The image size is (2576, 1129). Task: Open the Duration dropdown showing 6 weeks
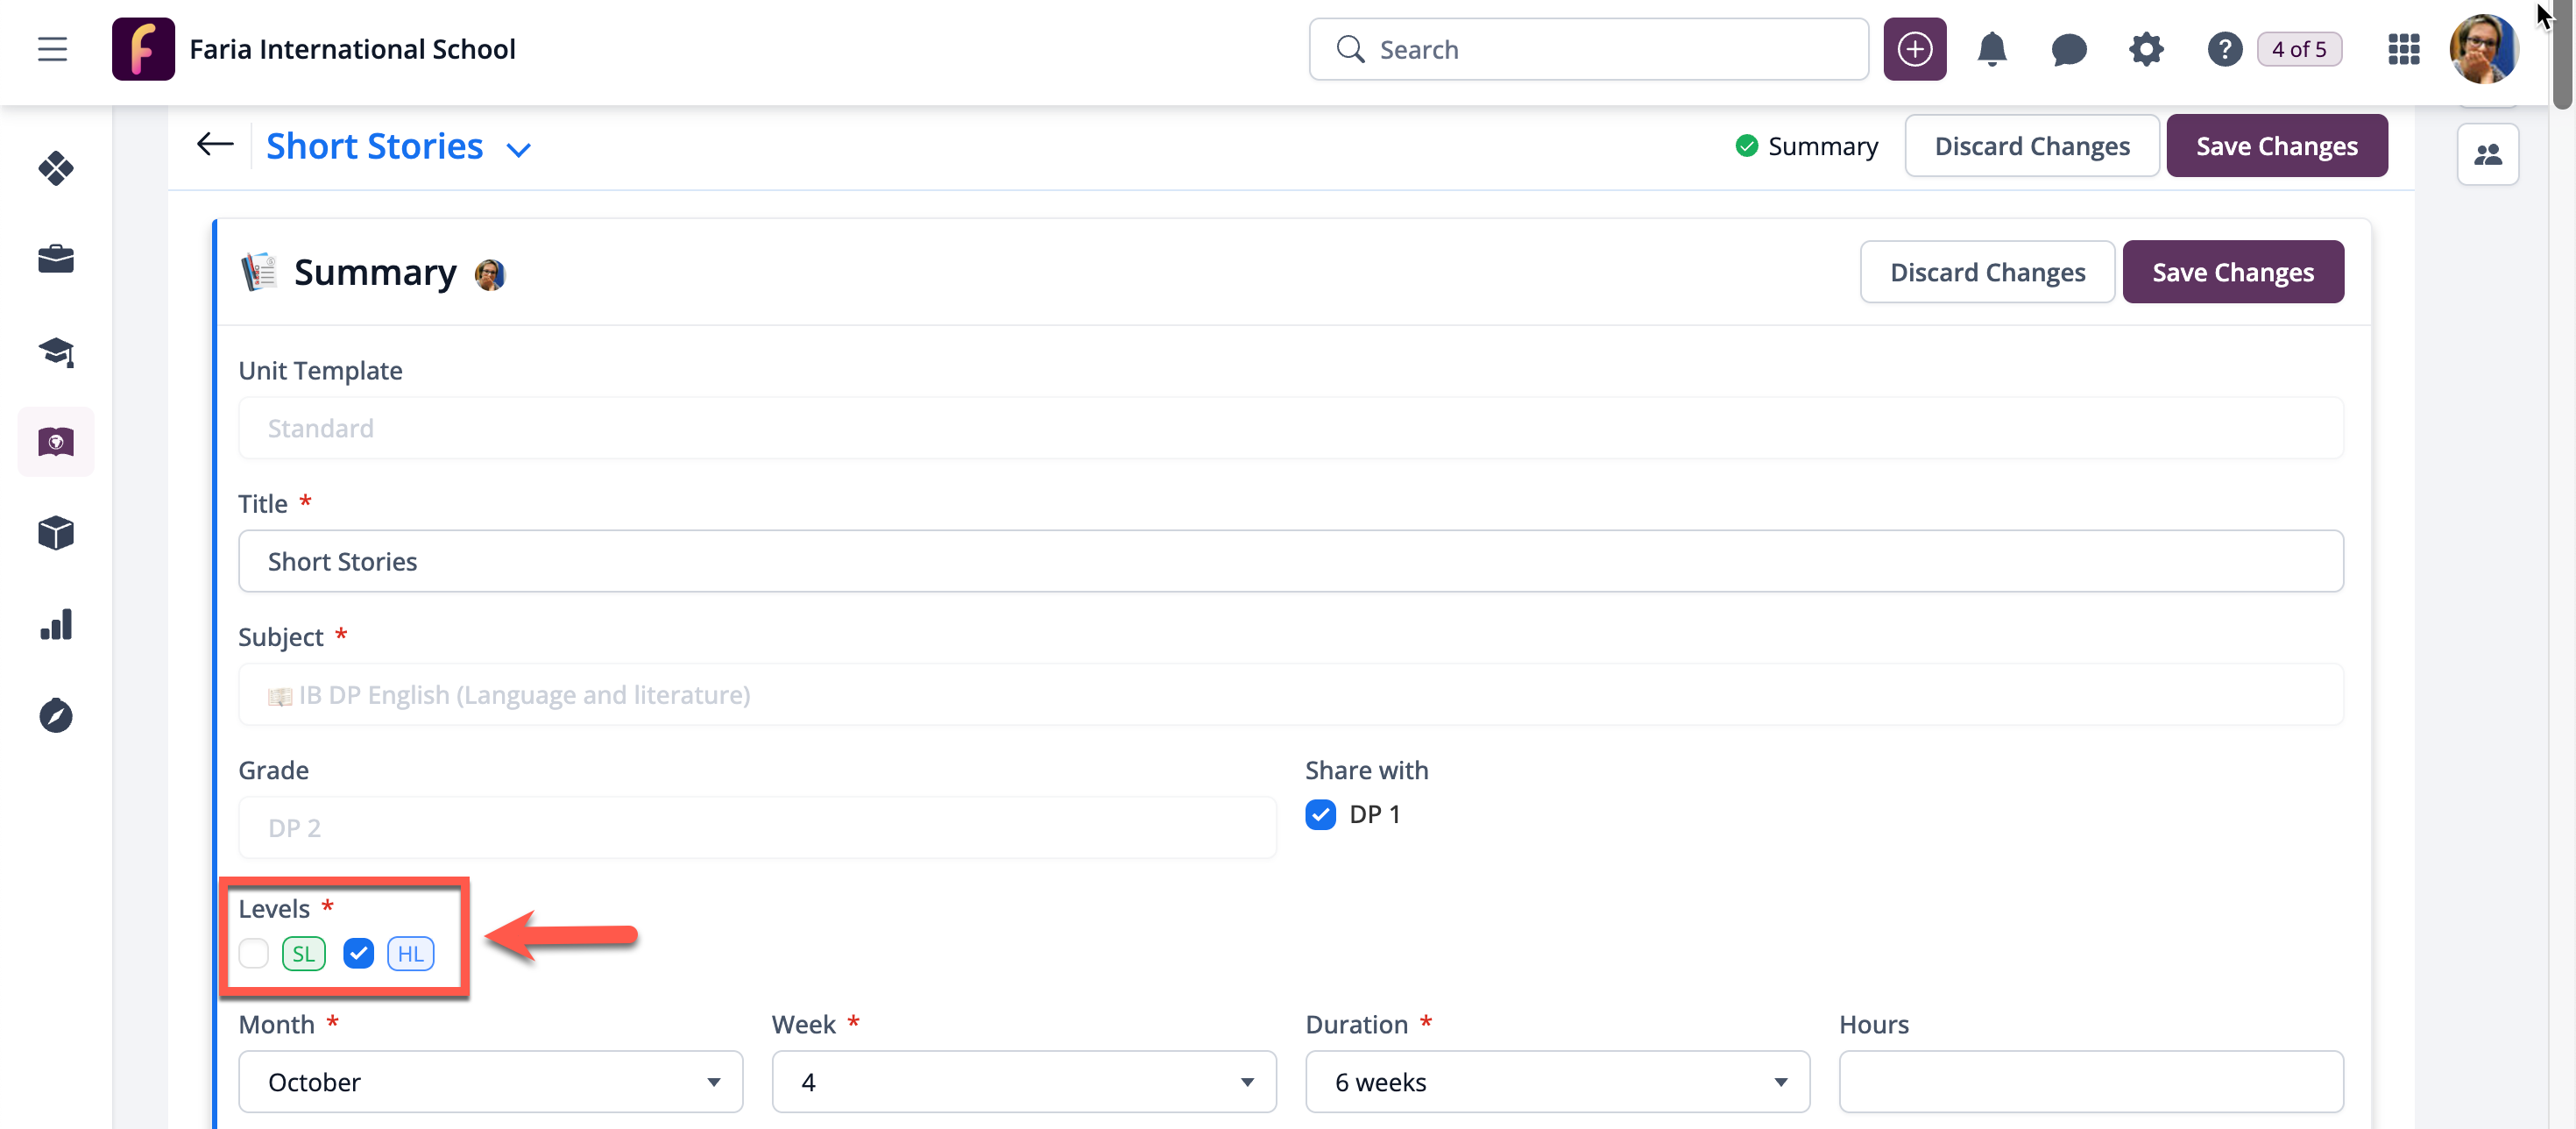click(1557, 1081)
